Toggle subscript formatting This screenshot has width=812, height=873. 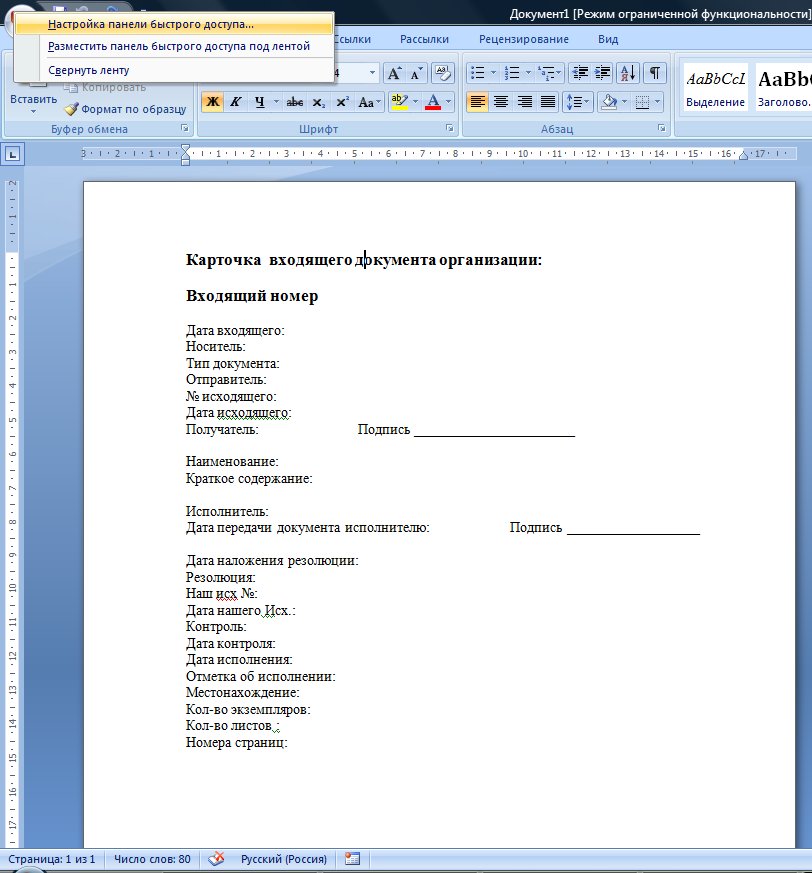319,102
